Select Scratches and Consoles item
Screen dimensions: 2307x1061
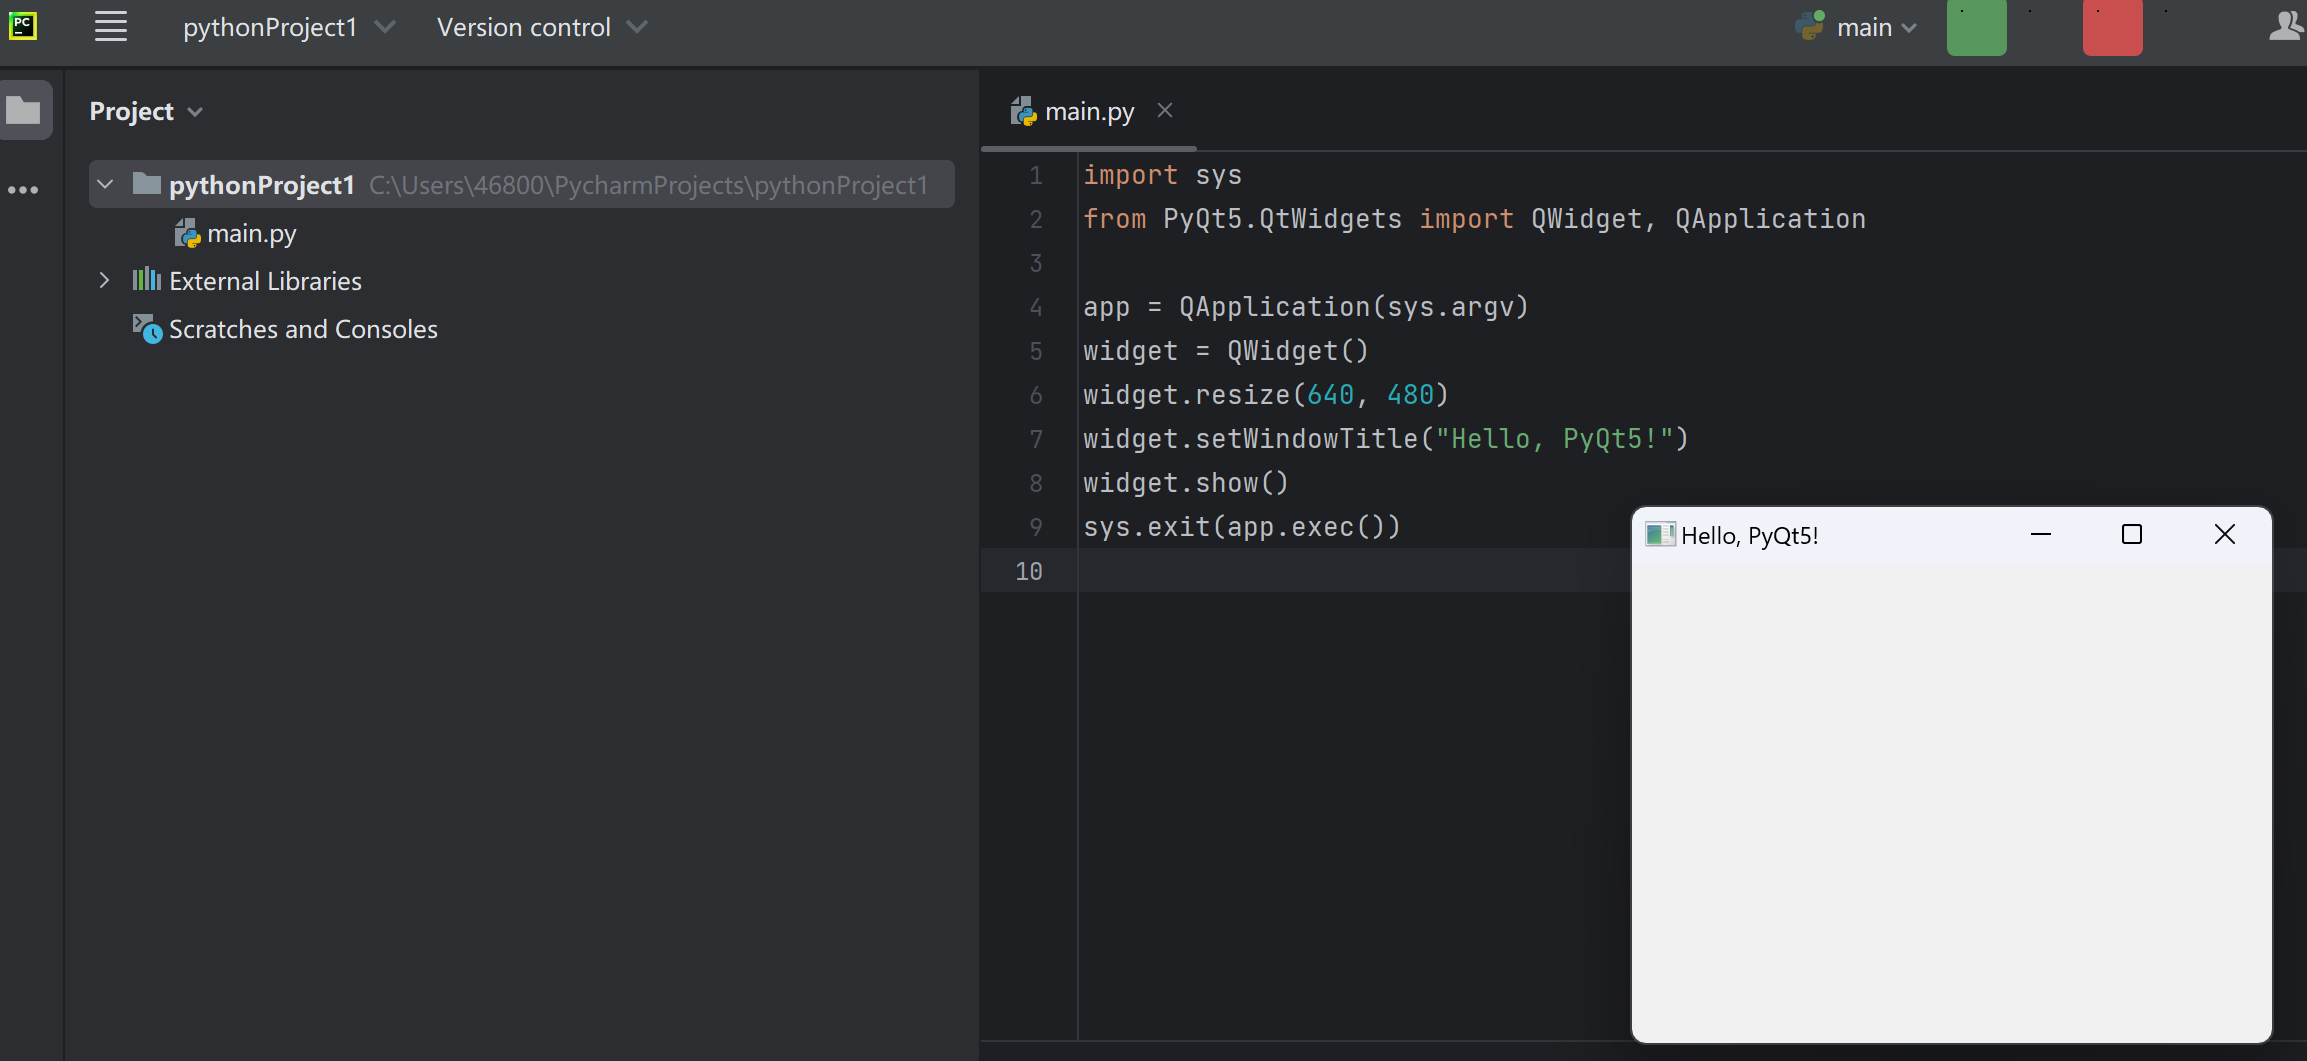click(x=302, y=330)
